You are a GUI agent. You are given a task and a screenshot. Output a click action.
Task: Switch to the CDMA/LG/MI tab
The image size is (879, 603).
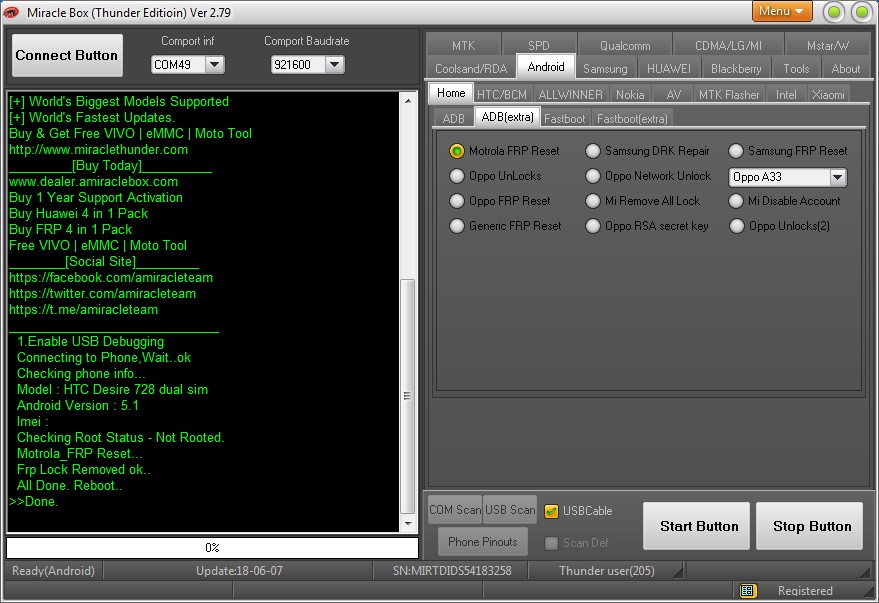pos(728,45)
